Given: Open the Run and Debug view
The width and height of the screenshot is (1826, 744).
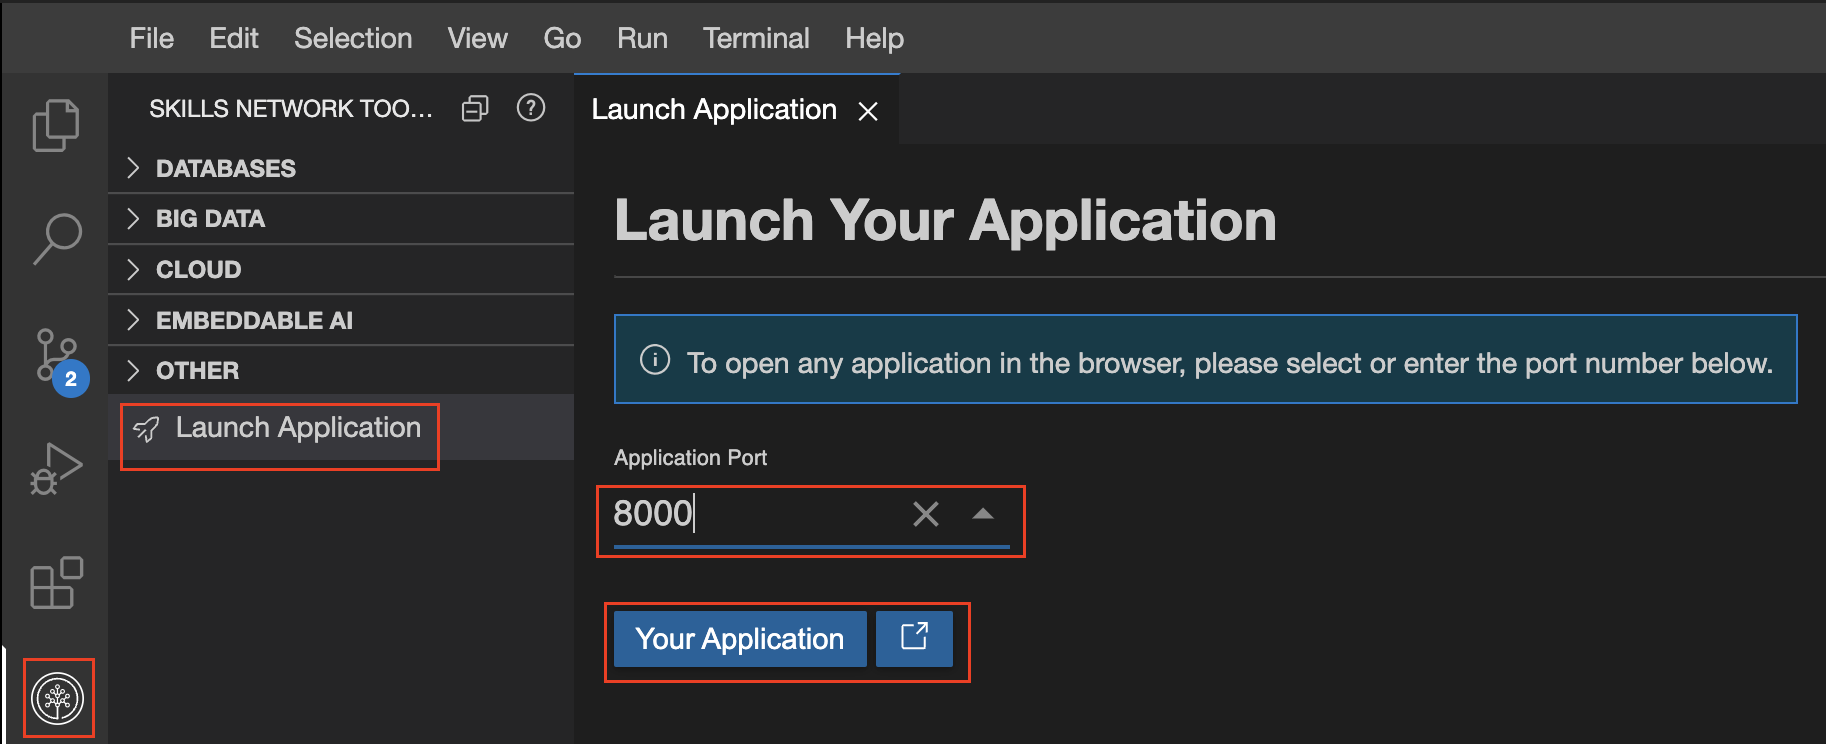Looking at the screenshot, I should (x=56, y=469).
